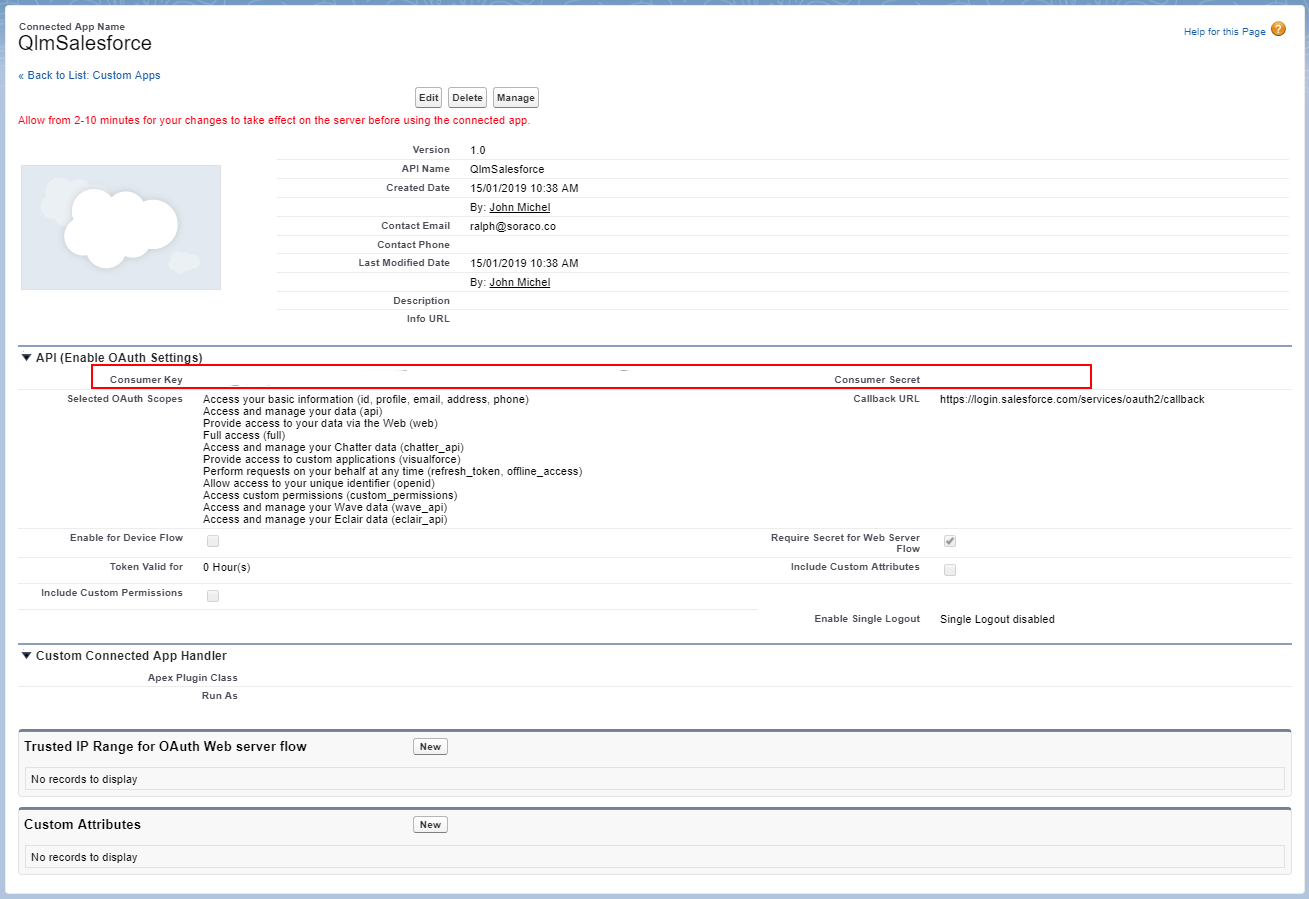Click the chatter_api scope line
The width and height of the screenshot is (1309, 899).
point(333,447)
